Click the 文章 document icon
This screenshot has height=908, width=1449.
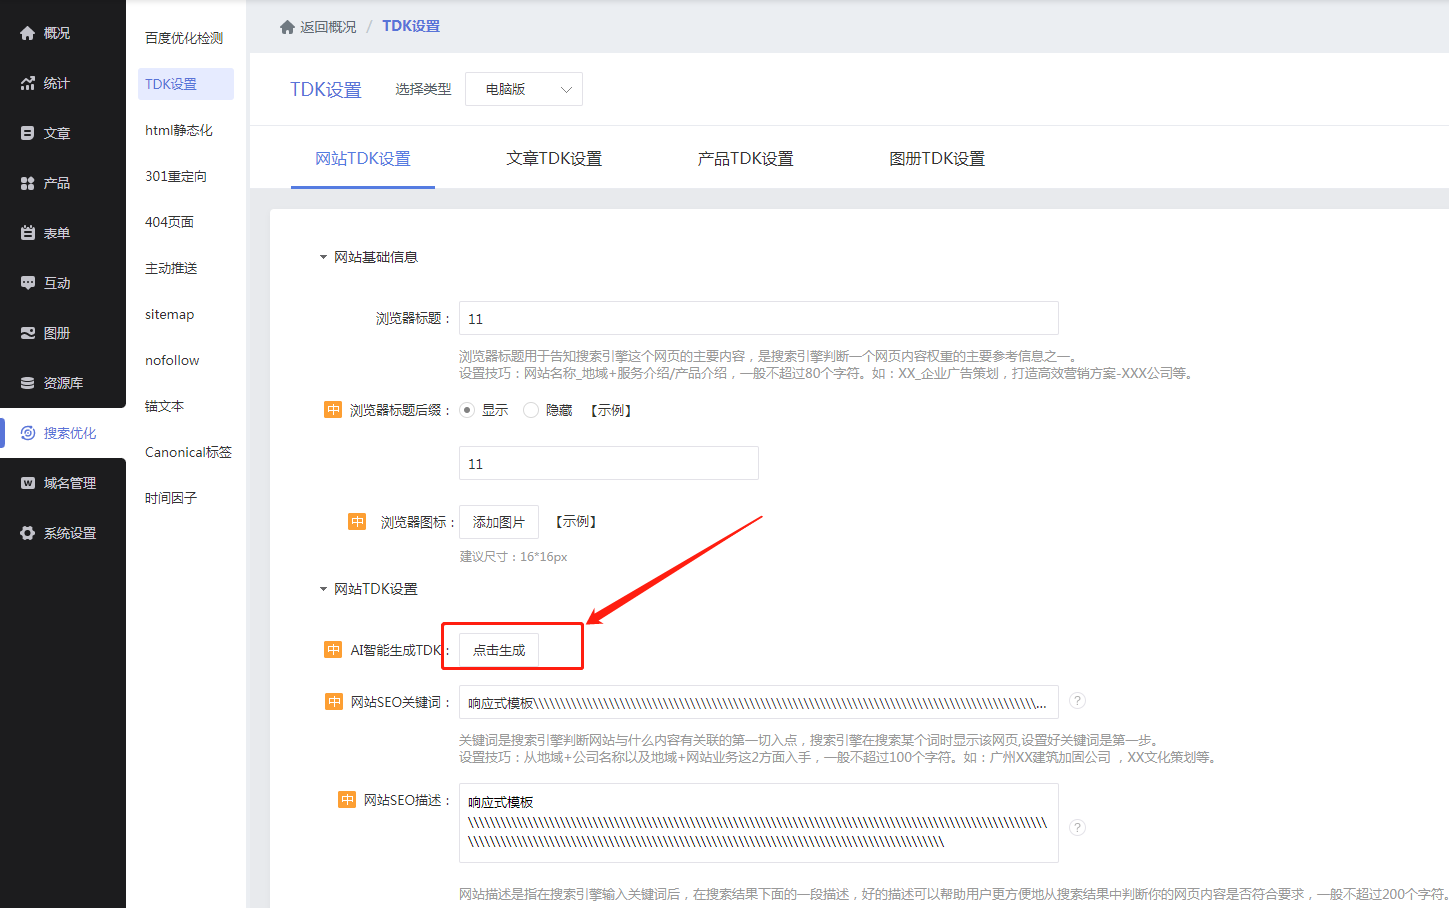tap(28, 133)
